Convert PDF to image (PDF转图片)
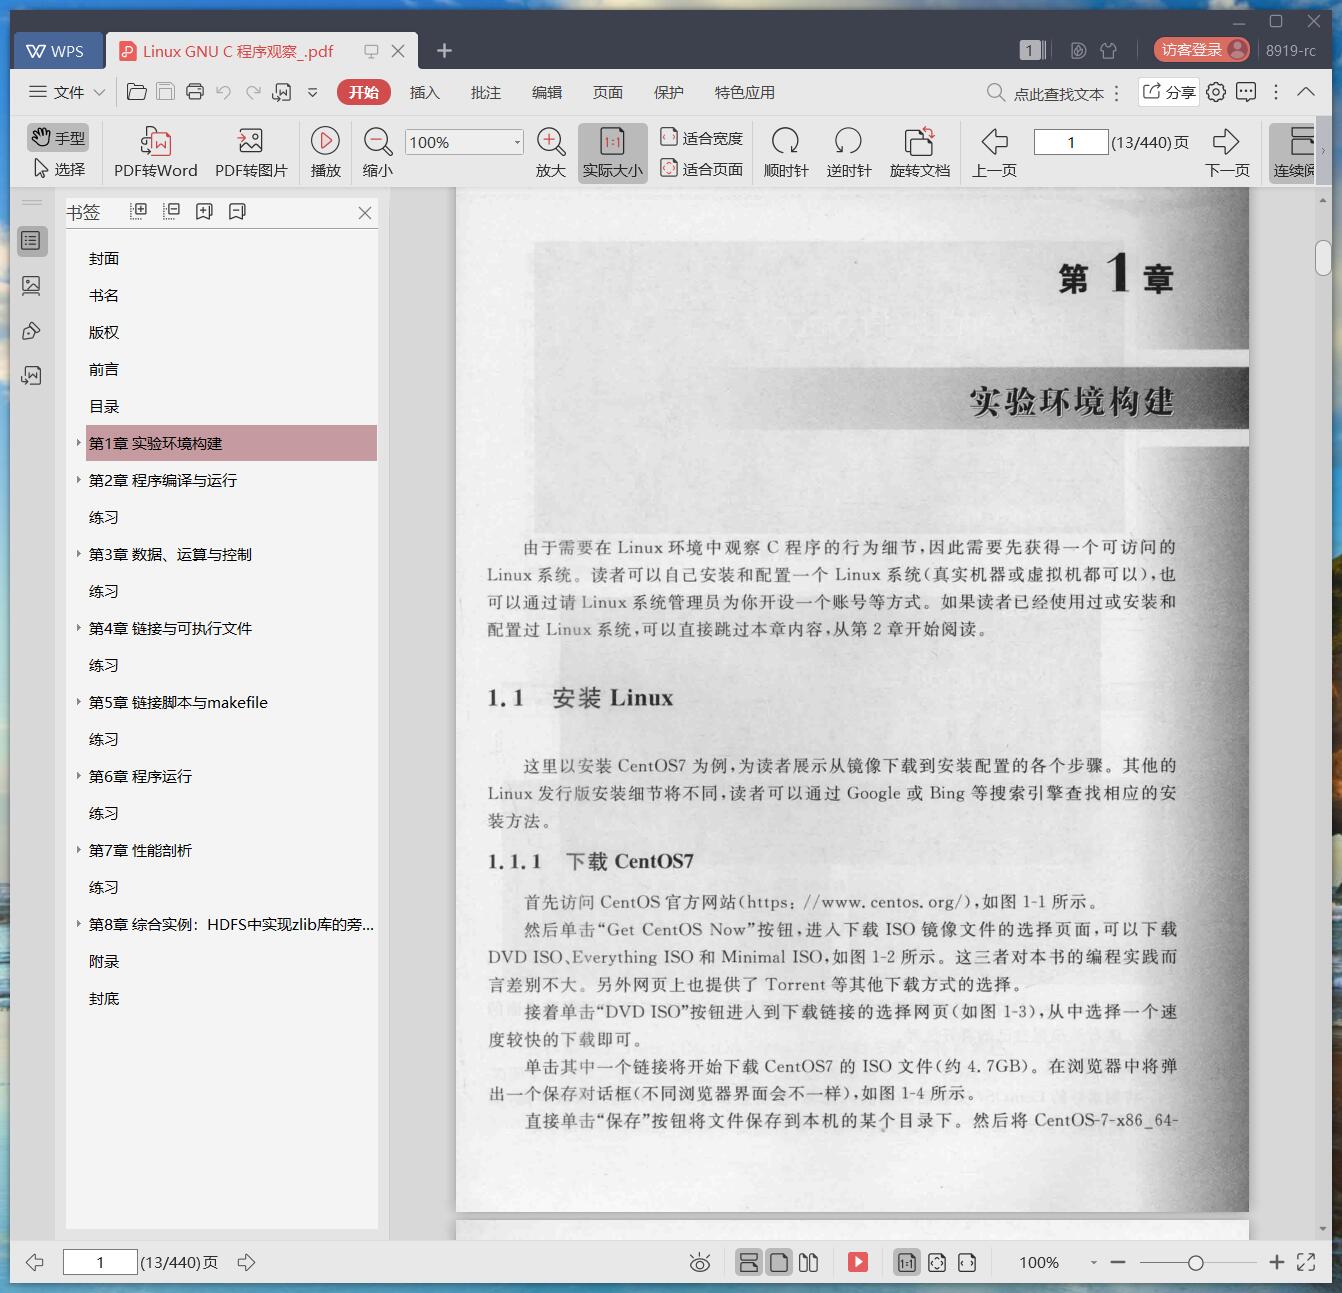This screenshot has height=1293, width=1342. pos(251,152)
